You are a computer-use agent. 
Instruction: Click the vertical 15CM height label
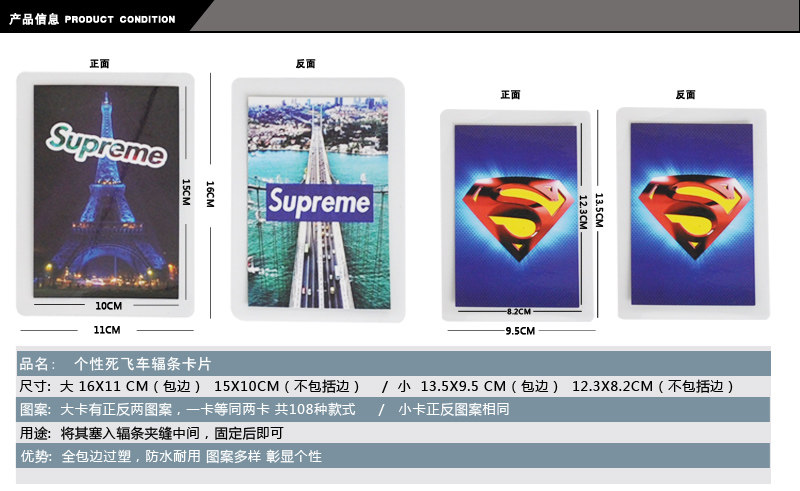pos(186,192)
